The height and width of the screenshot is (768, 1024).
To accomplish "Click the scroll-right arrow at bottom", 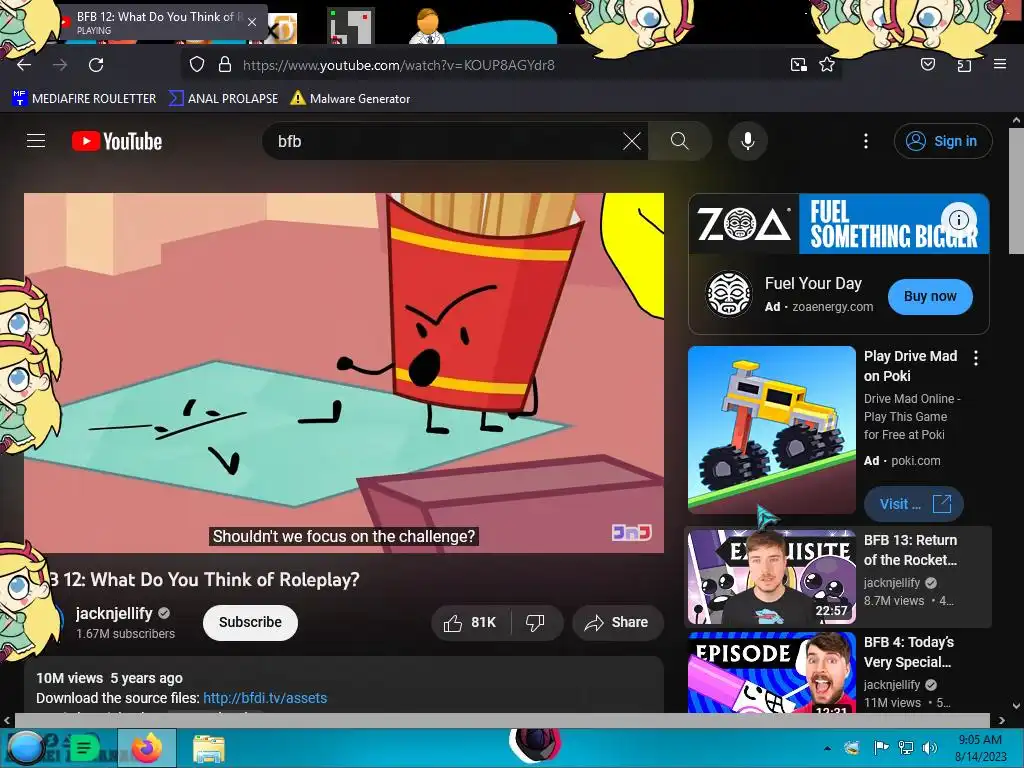I will pos(1001,720).
